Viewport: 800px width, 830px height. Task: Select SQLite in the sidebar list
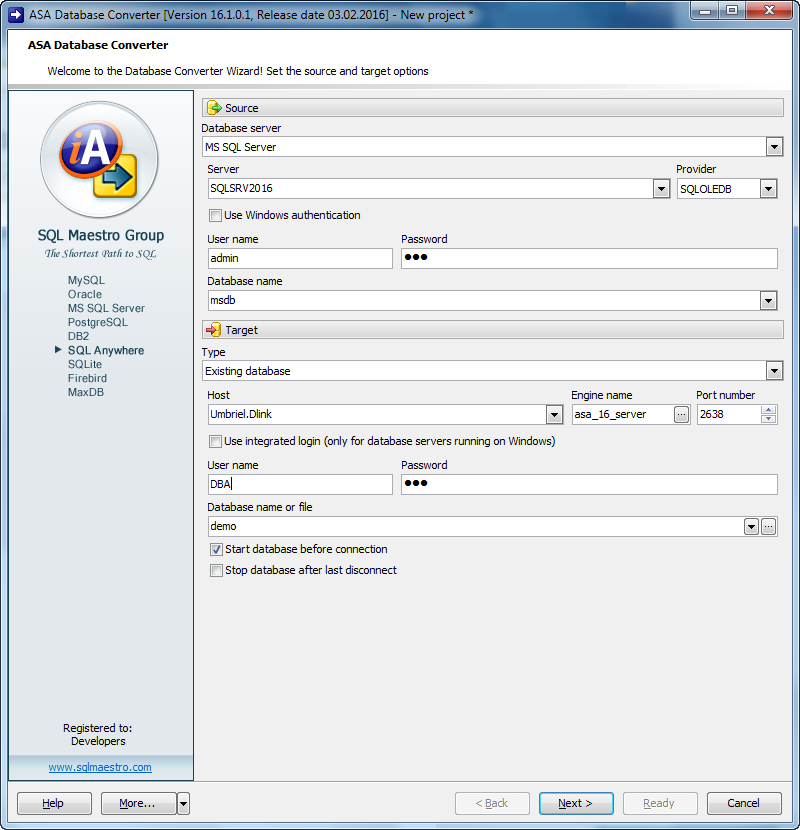pyautogui.click(x=86, y=364)
